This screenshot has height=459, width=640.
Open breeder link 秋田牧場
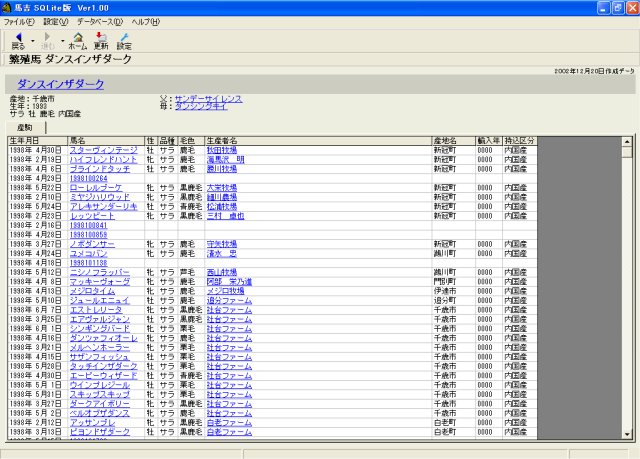pos(222,150)
